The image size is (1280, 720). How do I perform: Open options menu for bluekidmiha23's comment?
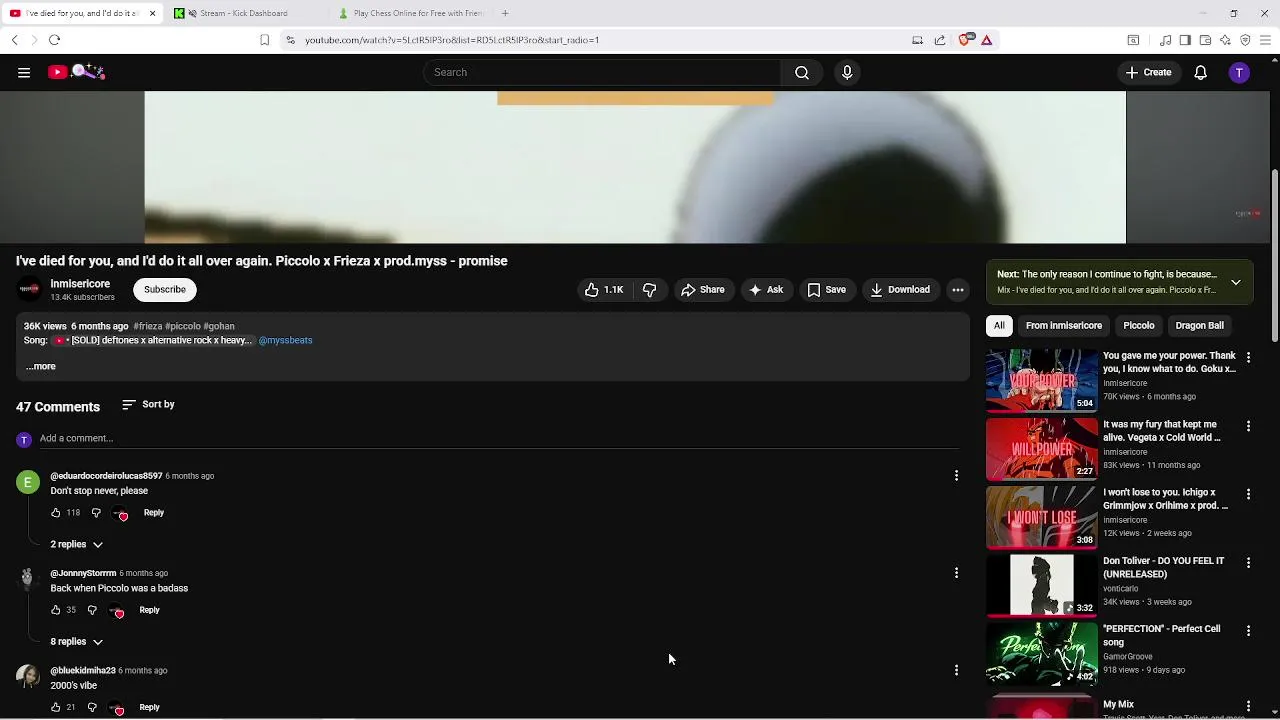tap(956, 670)
